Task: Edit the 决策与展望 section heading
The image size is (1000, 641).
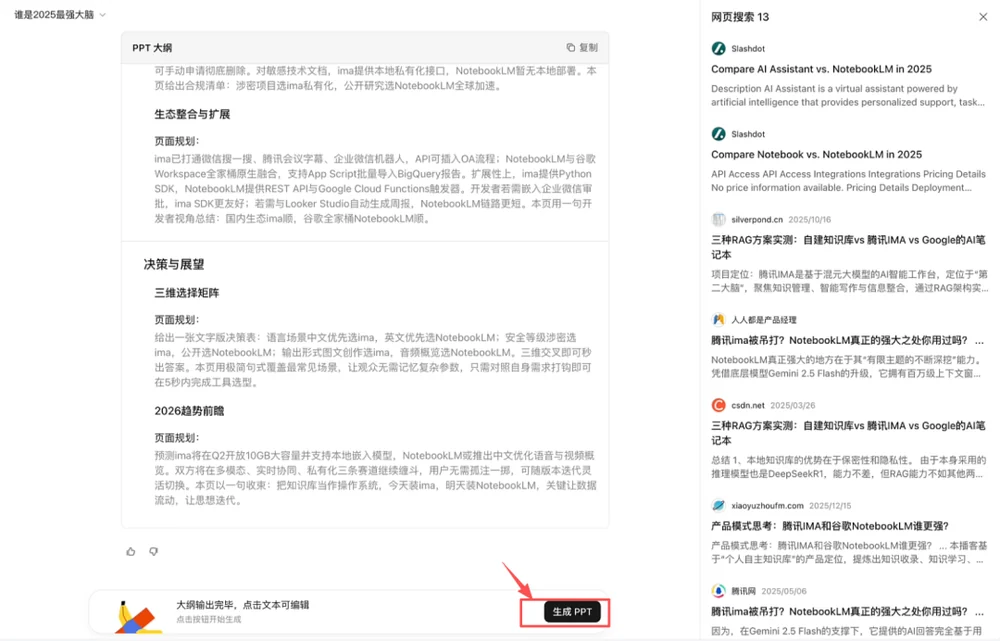Action: pos(173,264)
